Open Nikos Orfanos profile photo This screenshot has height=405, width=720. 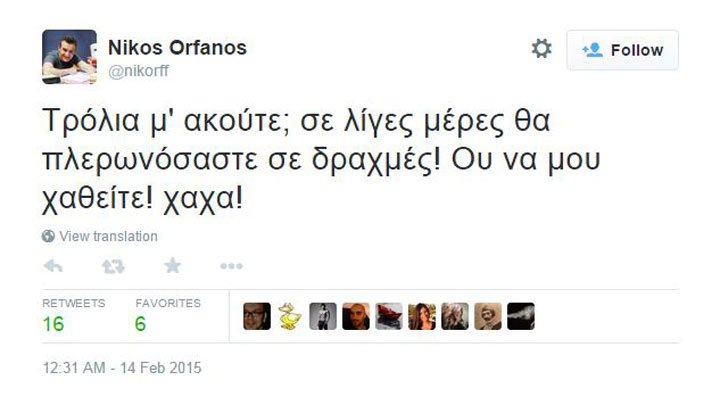[x=69, y=57]
